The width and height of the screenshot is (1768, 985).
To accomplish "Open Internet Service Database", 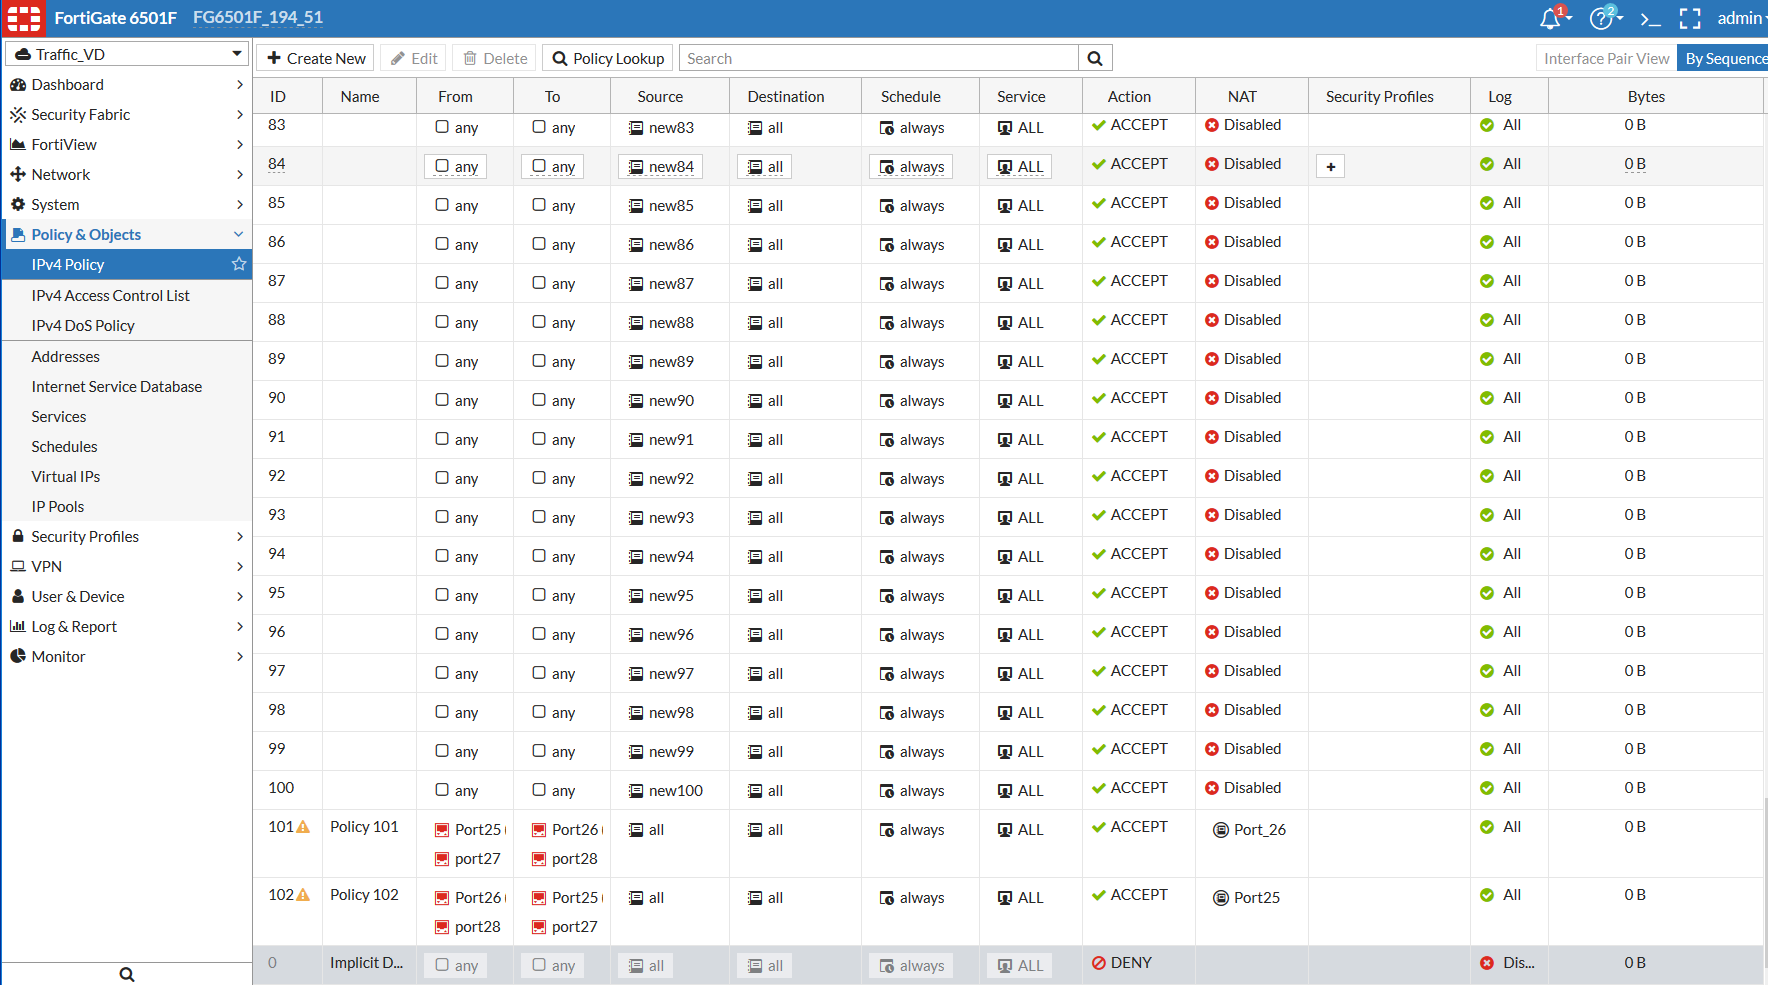I will click(116, 387).
